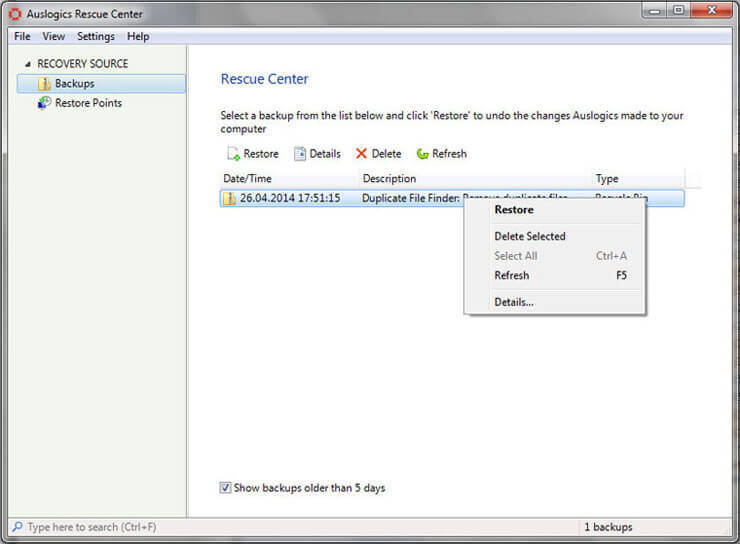The image size is (740, 544).
Task: Click the Restore toolbar icon
Action: coord(233,154)
